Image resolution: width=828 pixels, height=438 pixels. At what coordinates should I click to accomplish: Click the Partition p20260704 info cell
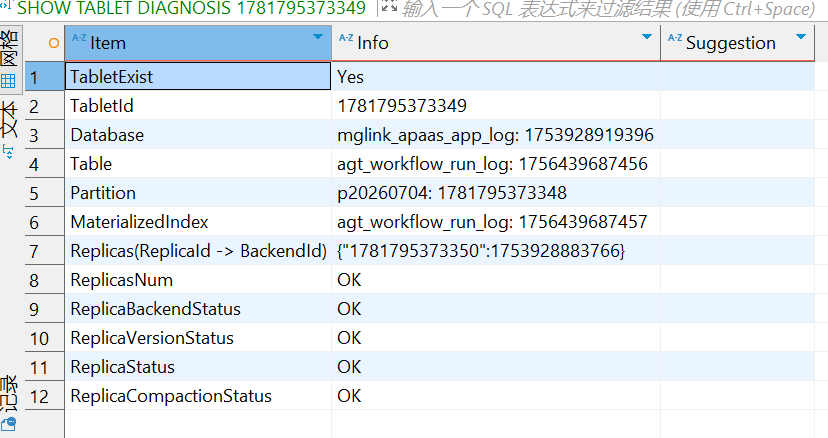coord(496,193)
